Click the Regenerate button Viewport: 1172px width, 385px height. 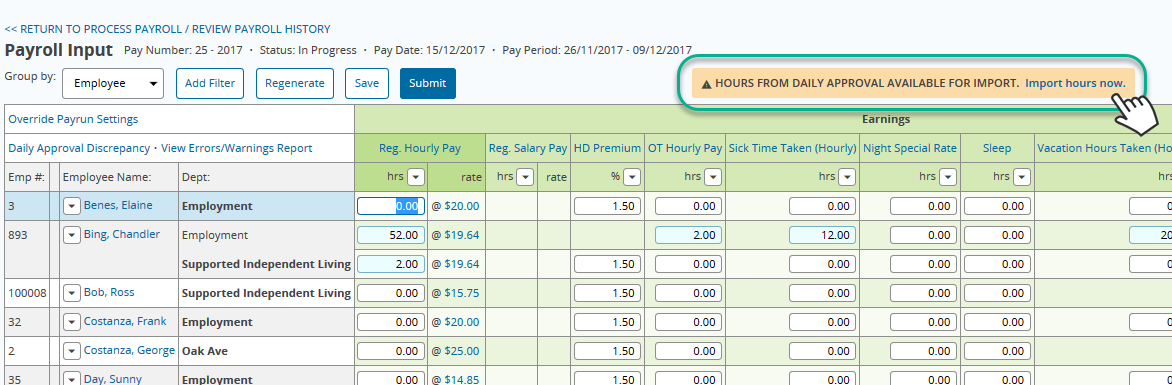pyautogui.click(x=294, y=84)
